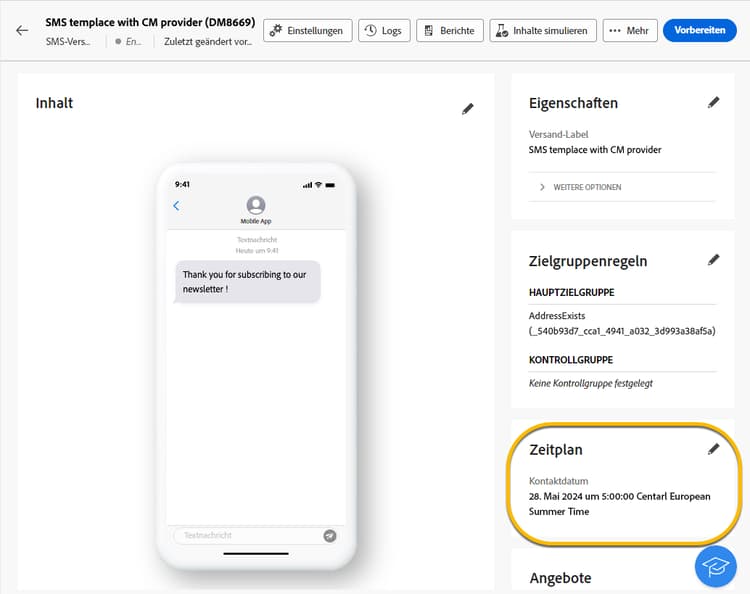Click the send icon in phone preview

330,536
